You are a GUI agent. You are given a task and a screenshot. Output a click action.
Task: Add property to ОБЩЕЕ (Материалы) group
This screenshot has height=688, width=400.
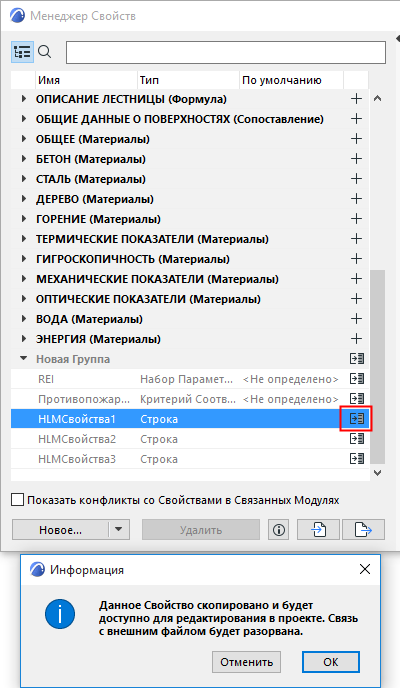(356, 139)
